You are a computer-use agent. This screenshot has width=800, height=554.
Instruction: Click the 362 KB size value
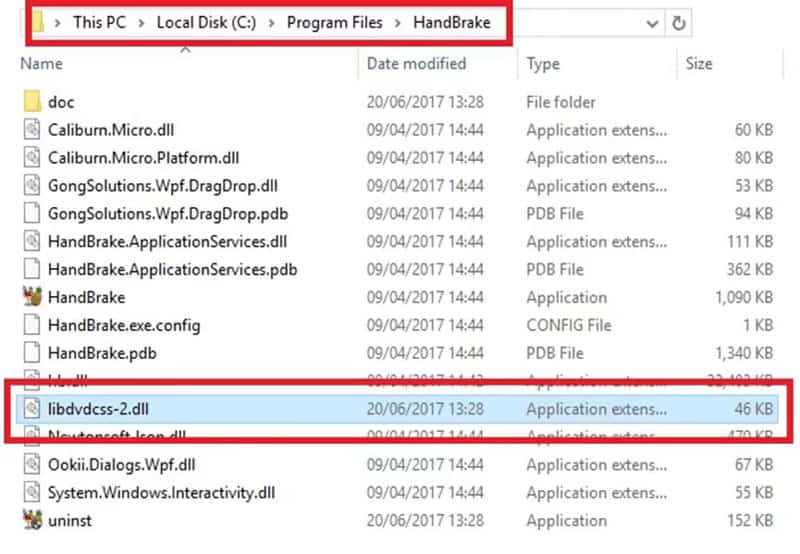pyautogui.click(x=751, y=269)
